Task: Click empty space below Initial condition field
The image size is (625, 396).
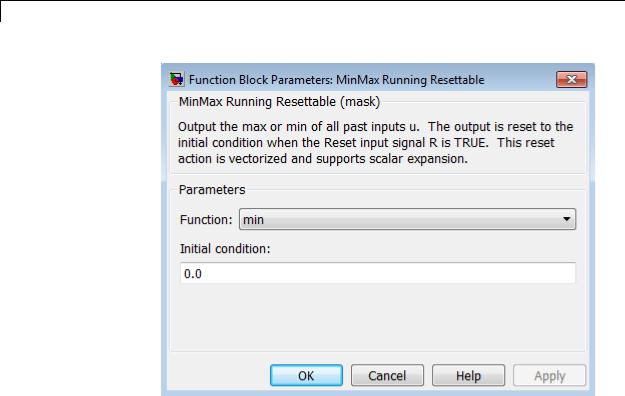Action: (x=377, y=317)
